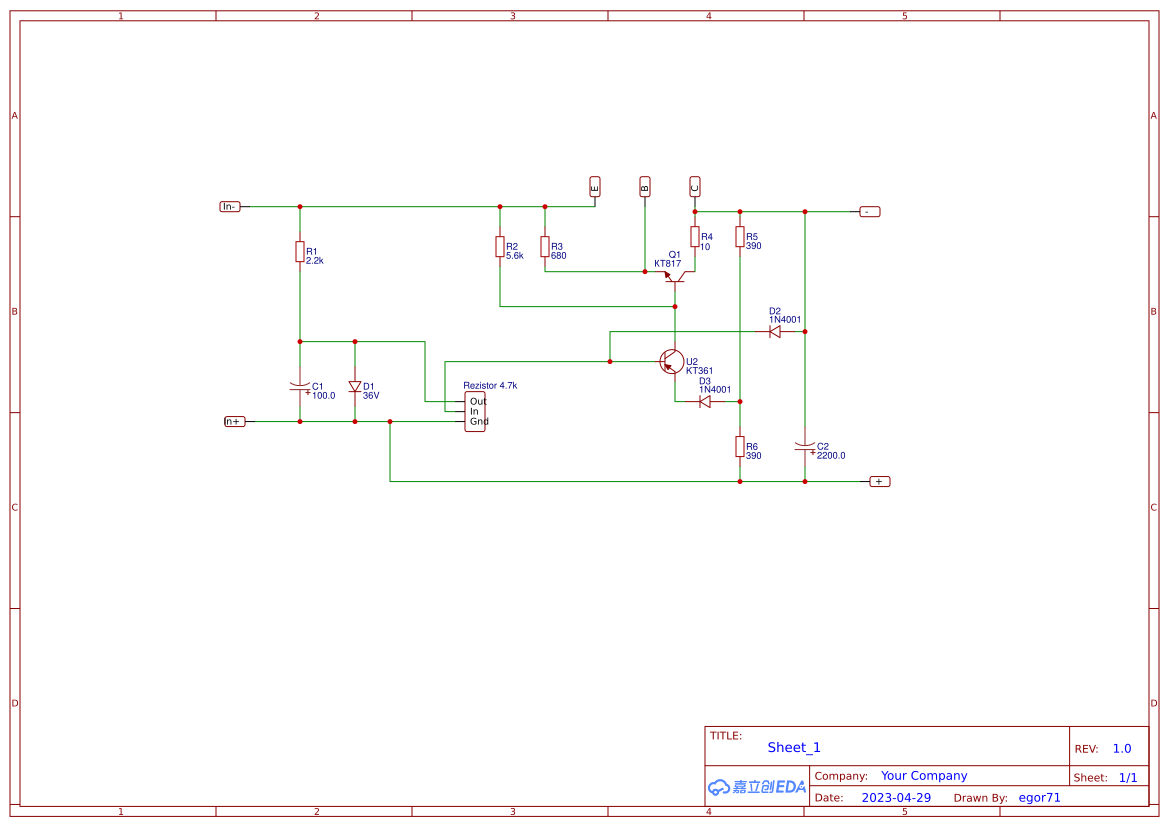Select the C2 2200 capacitor symbol

[x=804, y=446]
